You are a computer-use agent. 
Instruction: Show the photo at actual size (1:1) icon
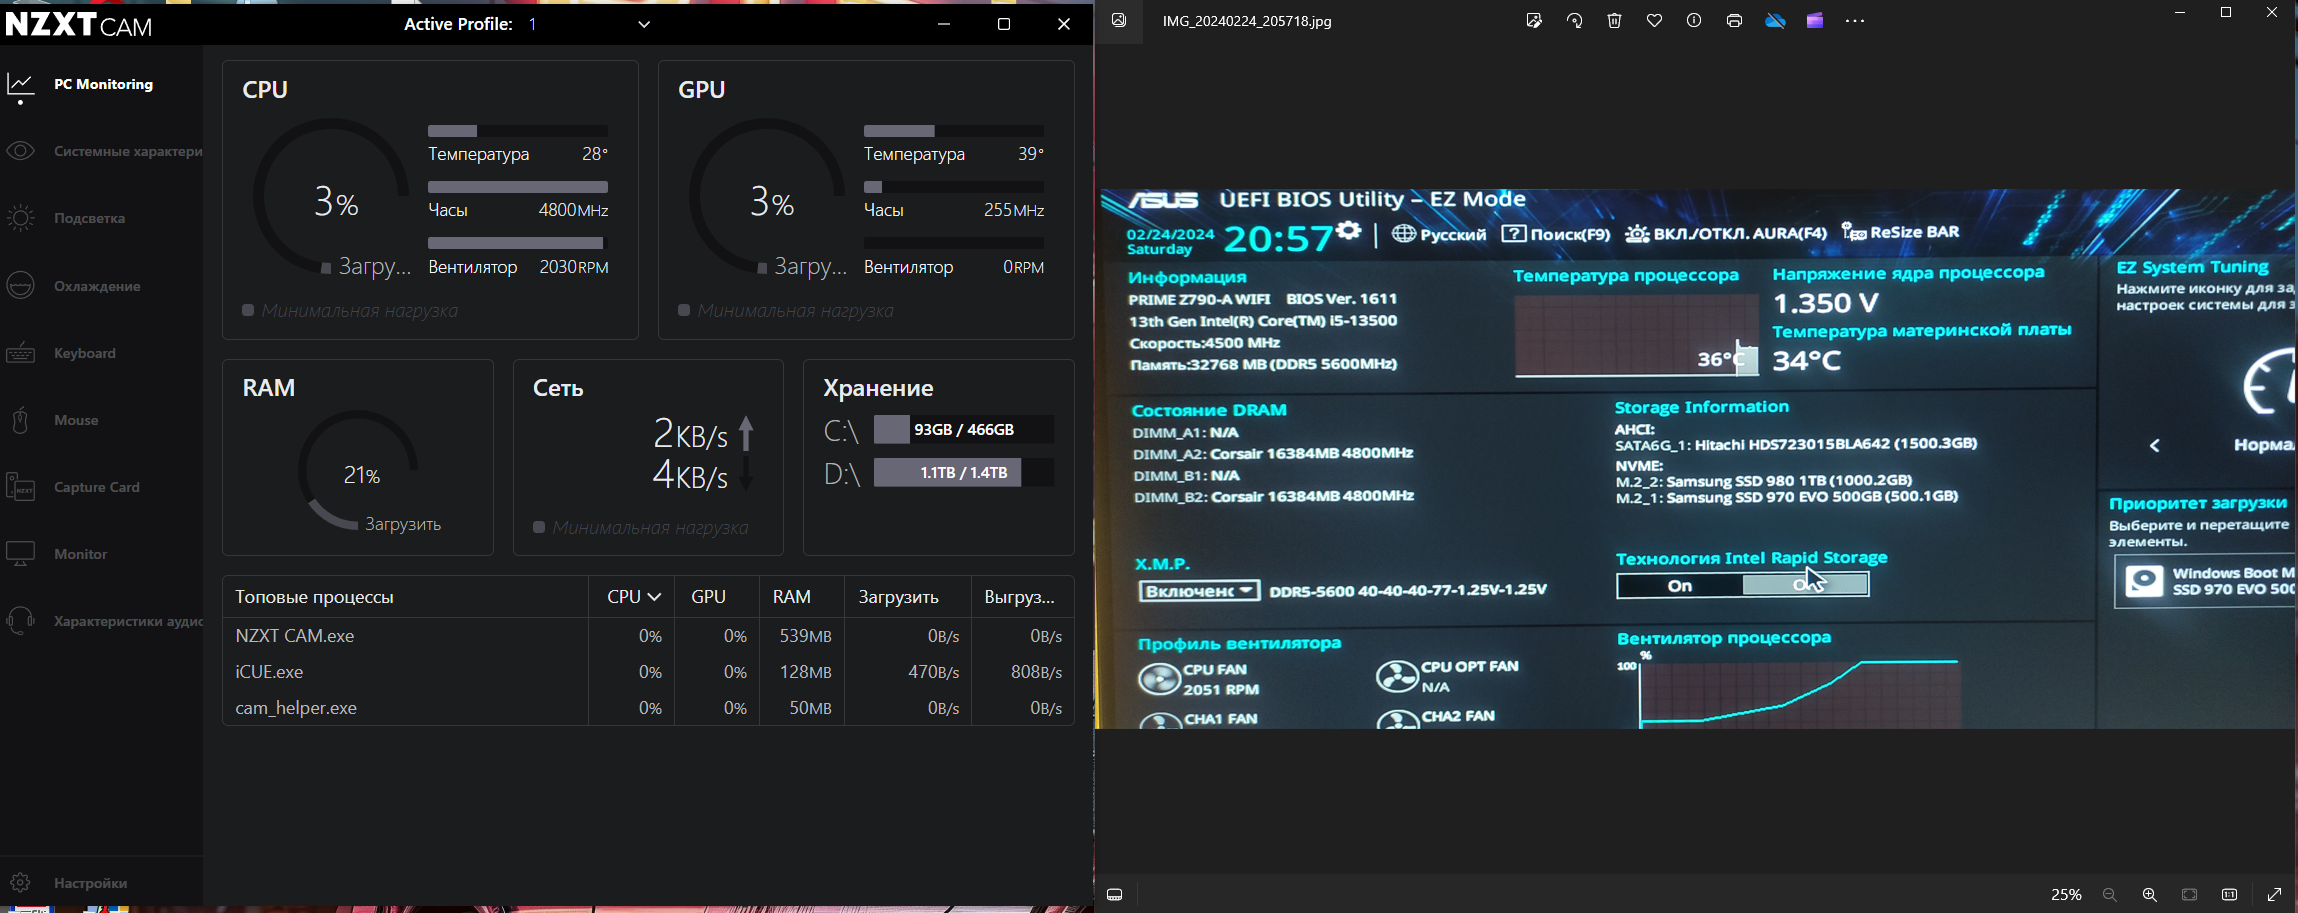click(x=2229, y=895)
